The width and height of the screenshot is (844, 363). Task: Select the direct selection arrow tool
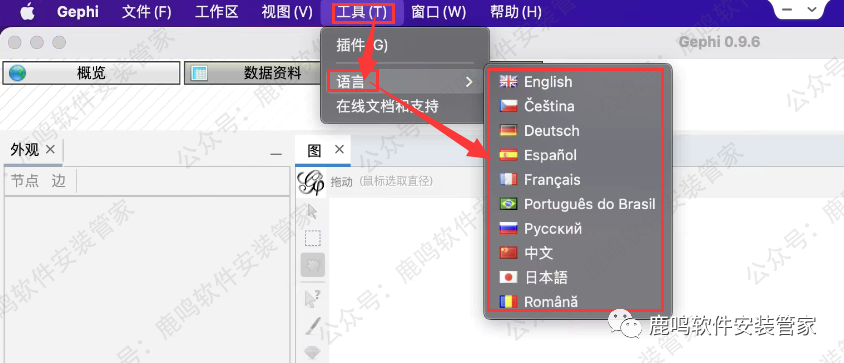(x=312, y=211)
